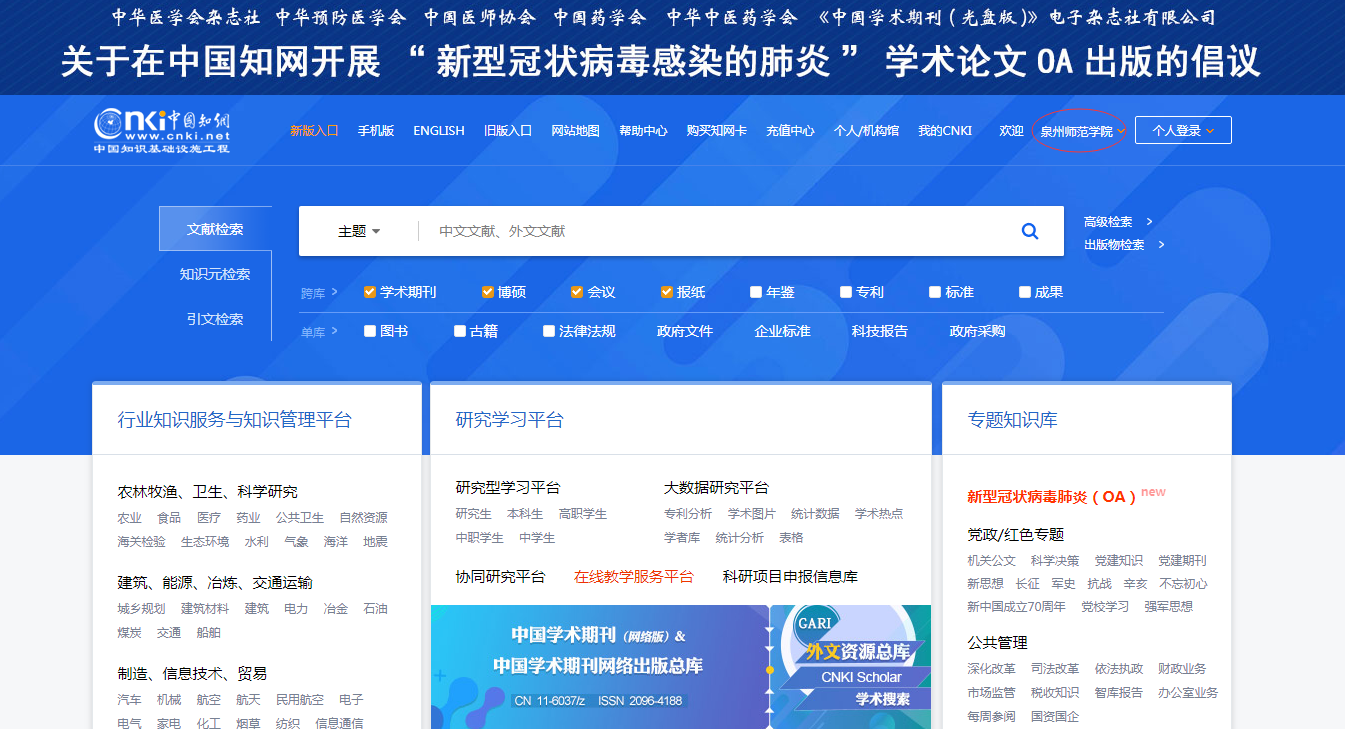Screen dimensions: 1345x729
Task: Click arrow icon next to 高级检索
Action: (1149, 222)
